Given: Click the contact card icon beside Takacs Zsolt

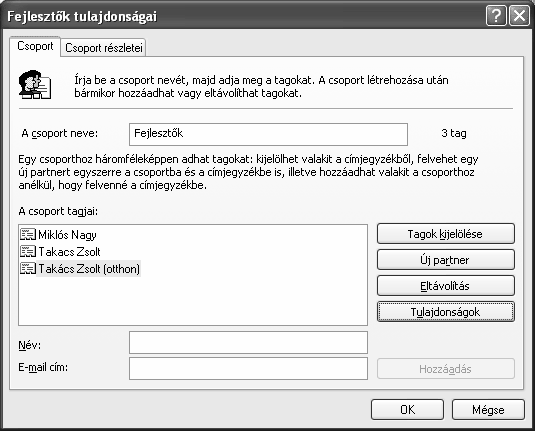Looking at the screenshot, I should (x=28, y=252).
